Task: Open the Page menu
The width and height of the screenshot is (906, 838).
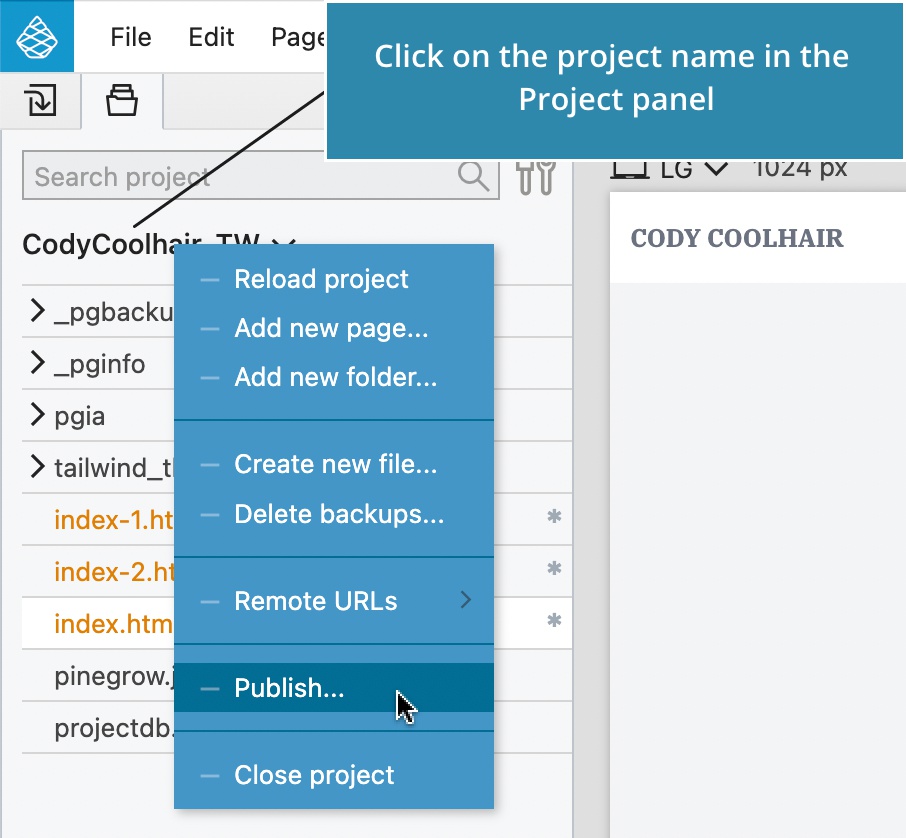Action: coord(299,37)
